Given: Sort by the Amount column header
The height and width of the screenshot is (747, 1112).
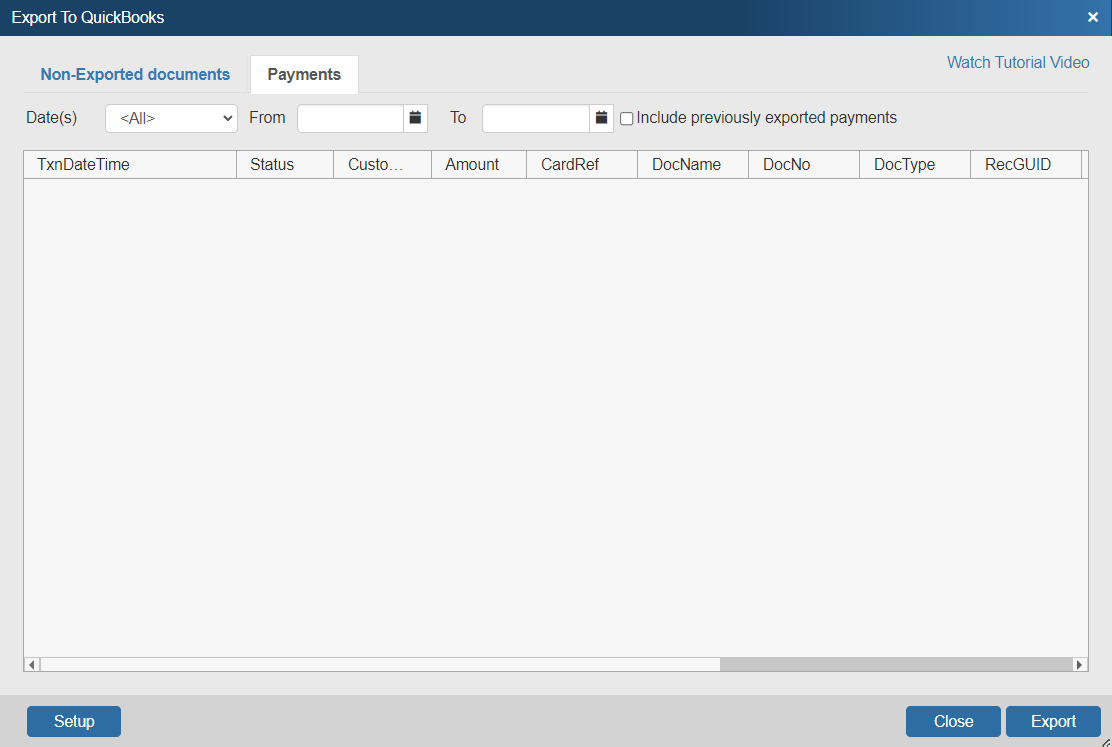Looking at the screenshot, I should [x=472, y=164].
